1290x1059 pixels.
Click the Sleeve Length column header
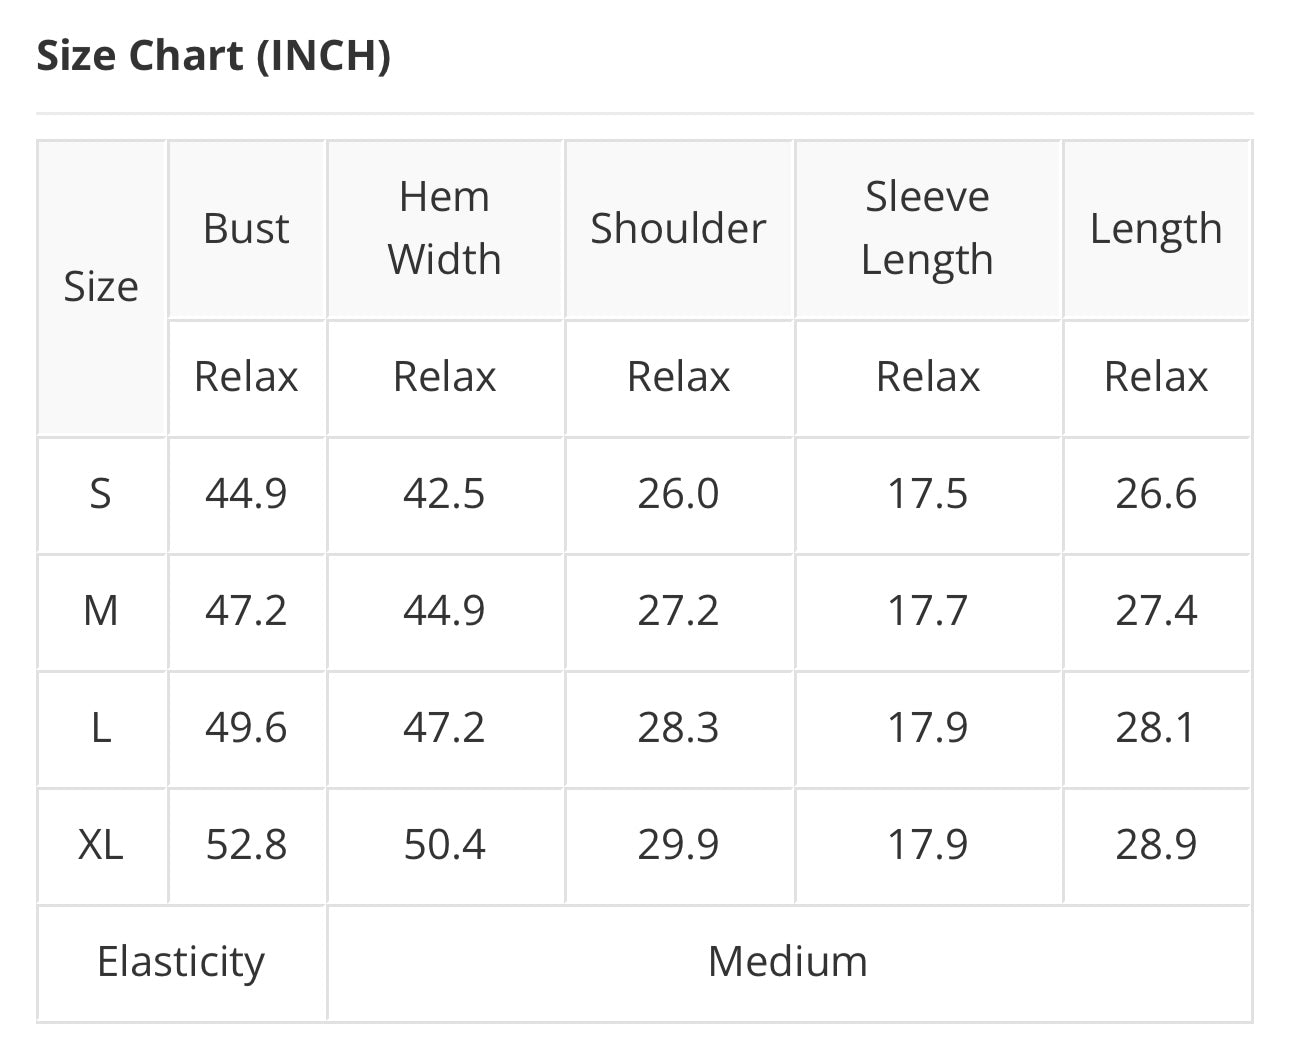click(927, 228)
